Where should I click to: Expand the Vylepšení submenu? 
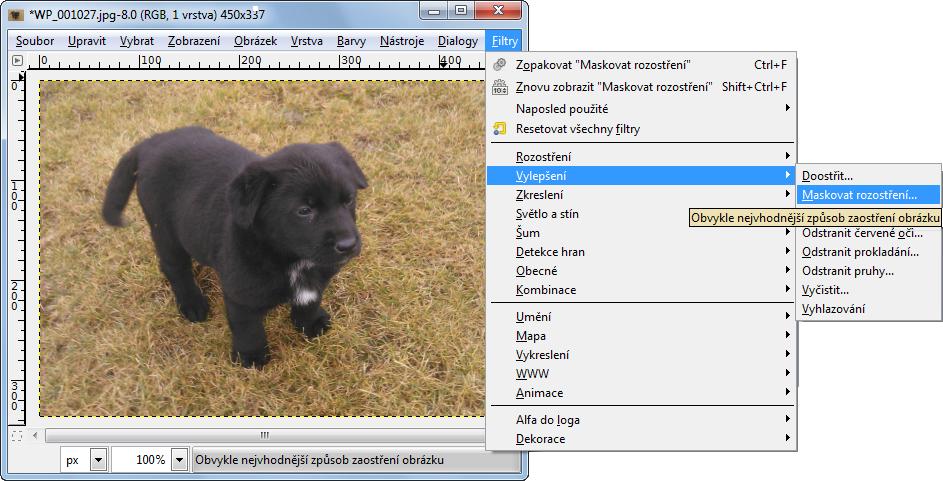pos(641,176)
